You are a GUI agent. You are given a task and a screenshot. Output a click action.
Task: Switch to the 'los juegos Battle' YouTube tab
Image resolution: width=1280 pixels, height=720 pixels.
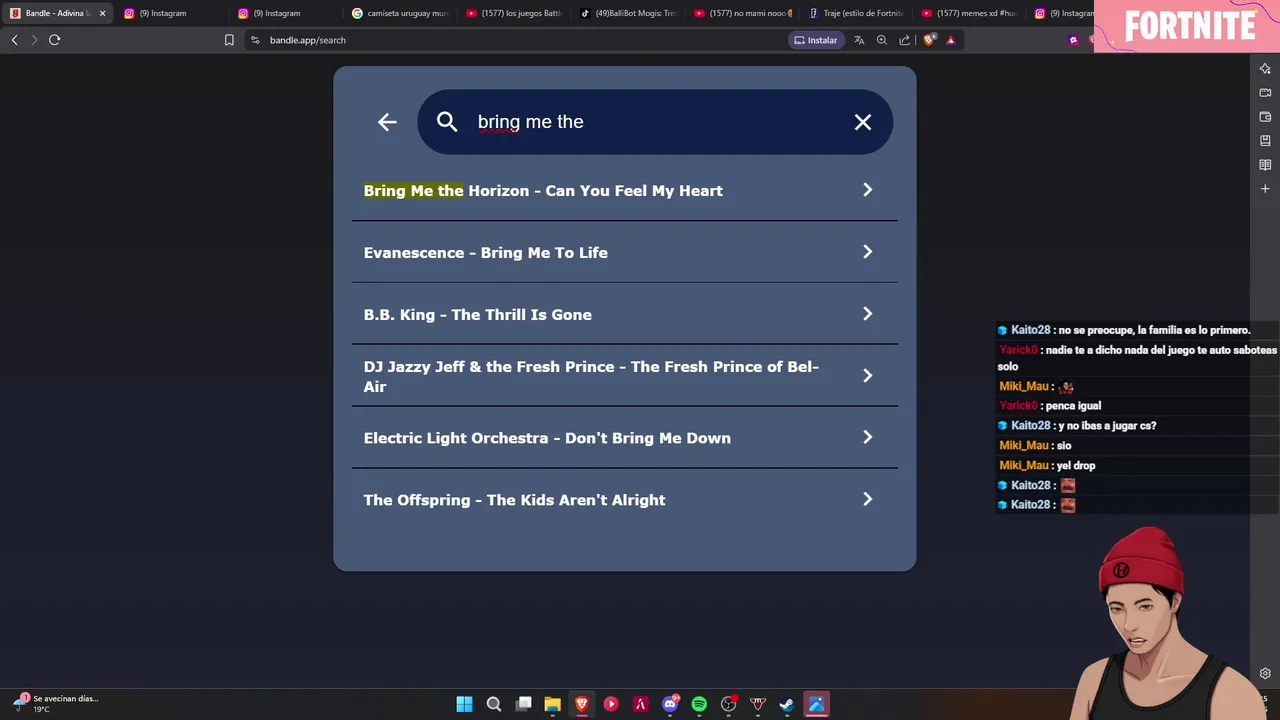514,13
